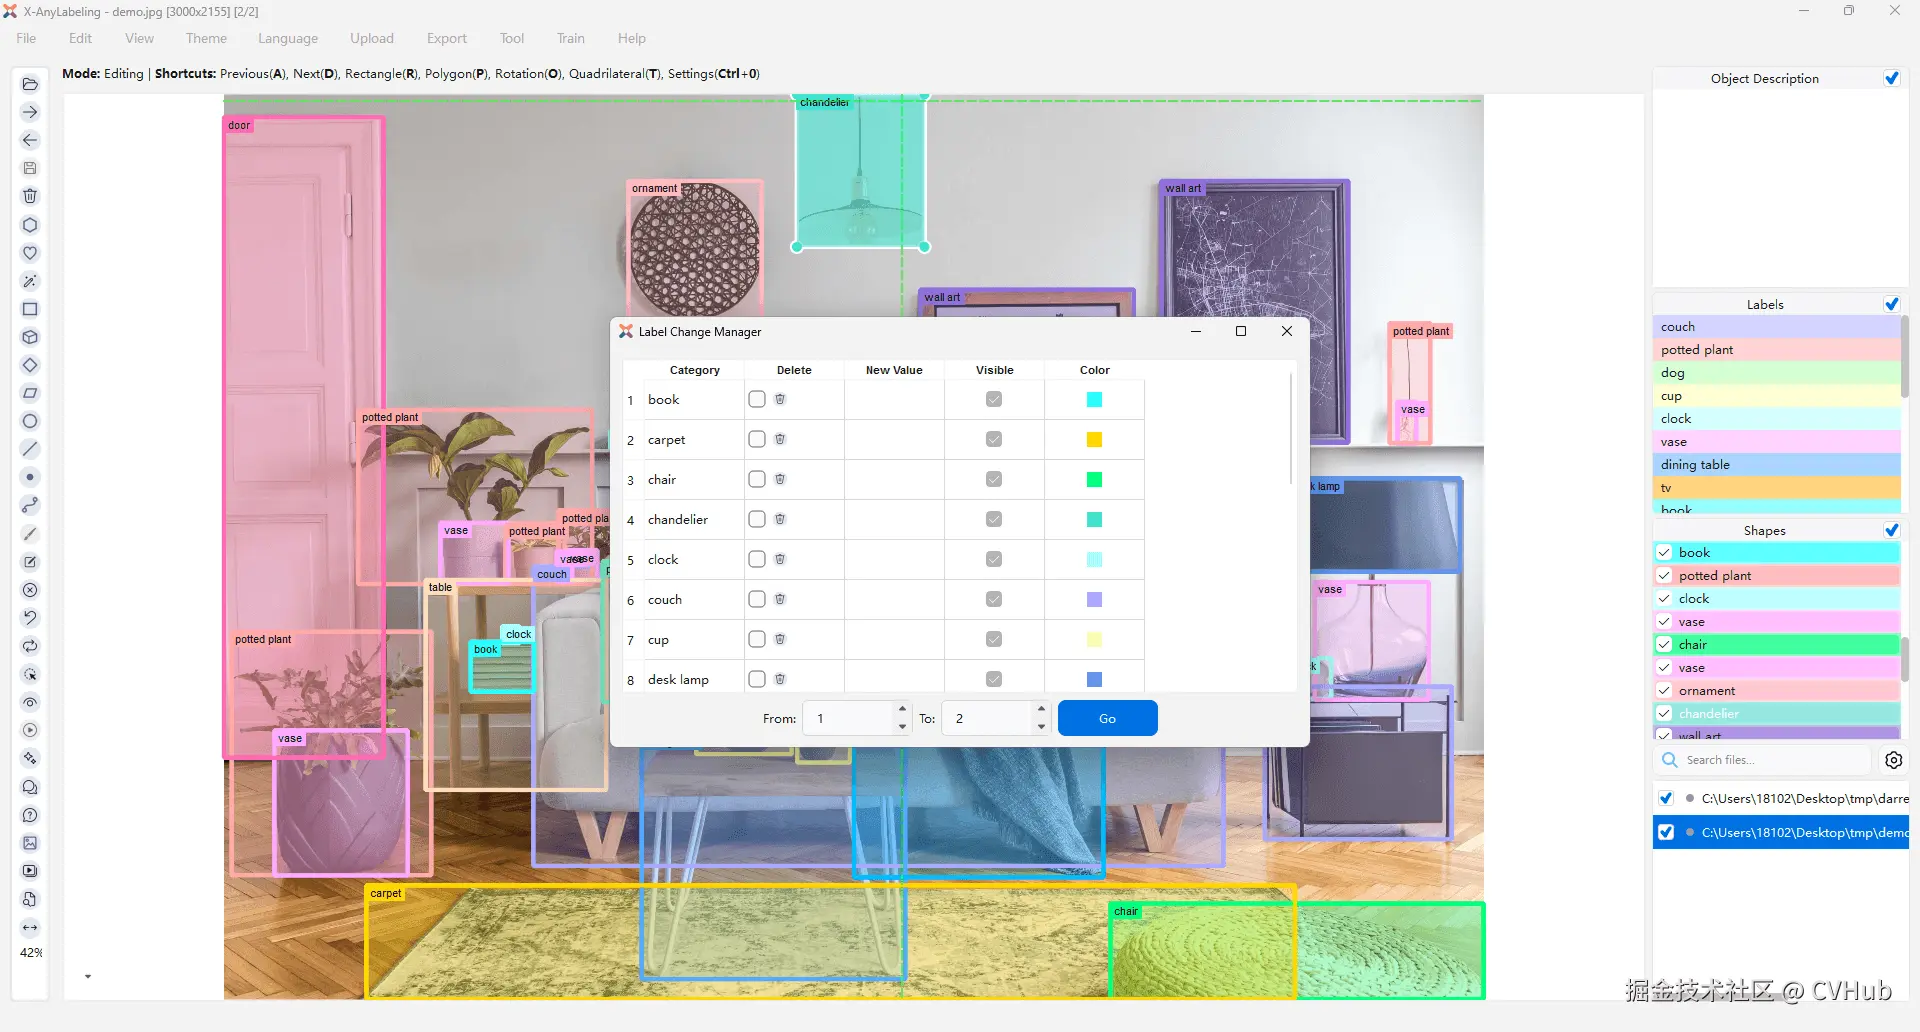Click the Search files input field
This screenshot has height=1032, width=1920.
tap(1775, 760)
